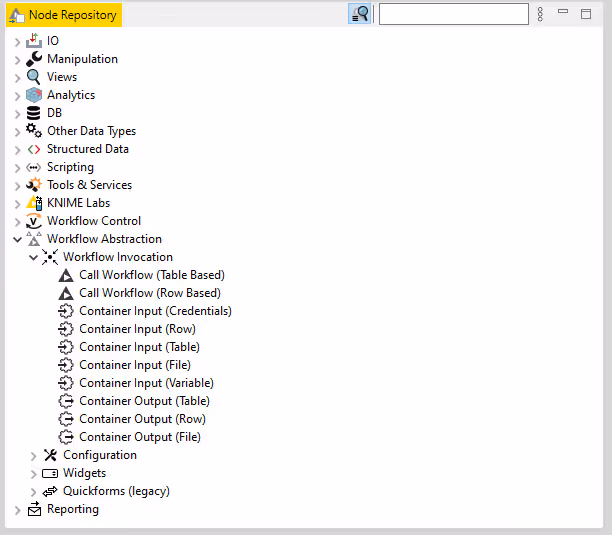Image resolution: width=612 pixels, height=535 pixels.
Task: Collapse the Workflow Abstraction category
Action: point(17,240)
